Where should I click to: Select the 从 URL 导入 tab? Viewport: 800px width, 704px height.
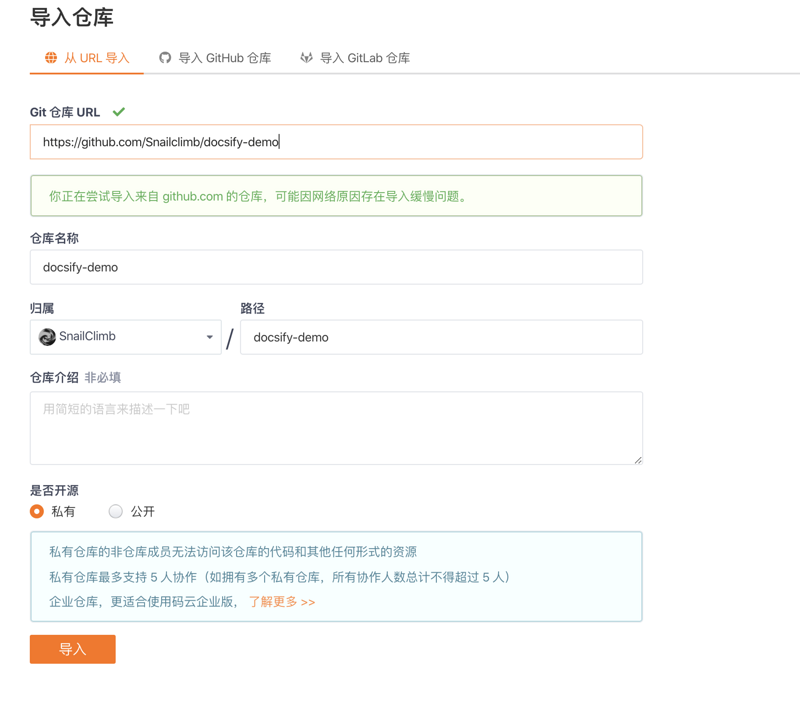[x=87, y=58]
